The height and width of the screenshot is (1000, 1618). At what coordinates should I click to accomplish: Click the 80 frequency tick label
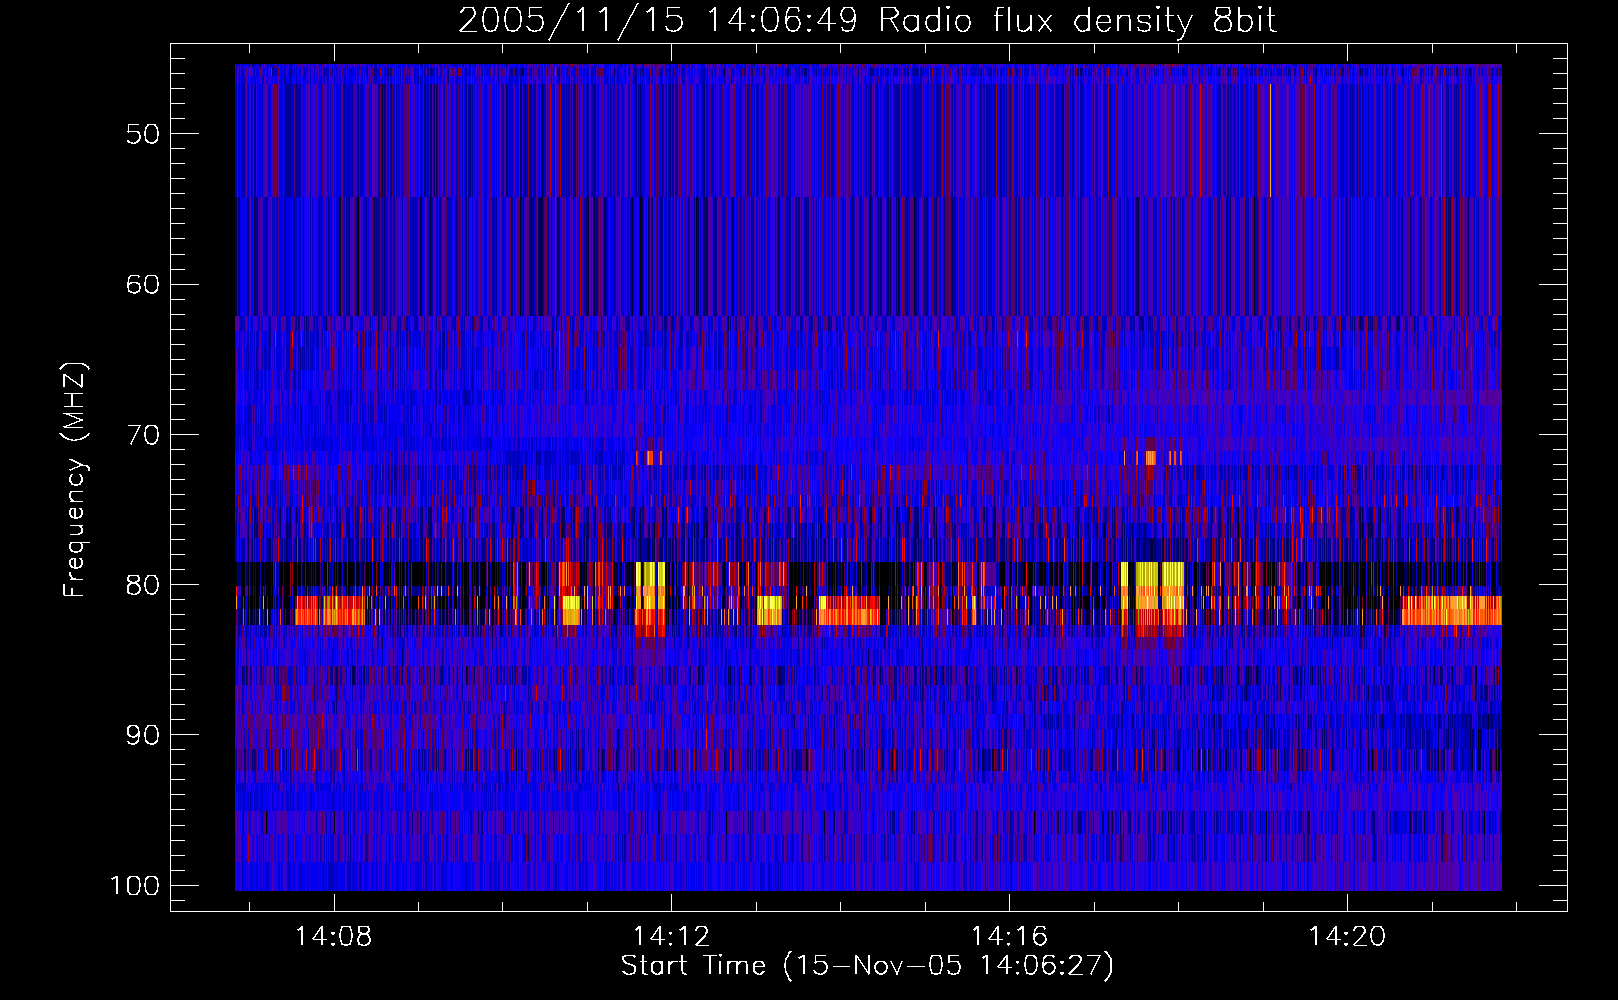[x=143, y=585]
